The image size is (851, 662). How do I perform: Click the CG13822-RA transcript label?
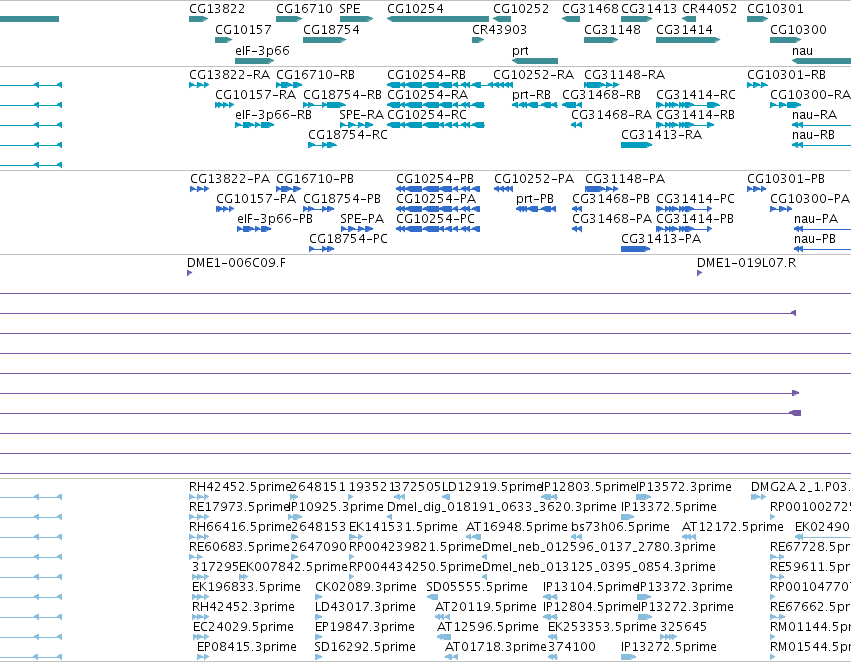coord(229,74)
